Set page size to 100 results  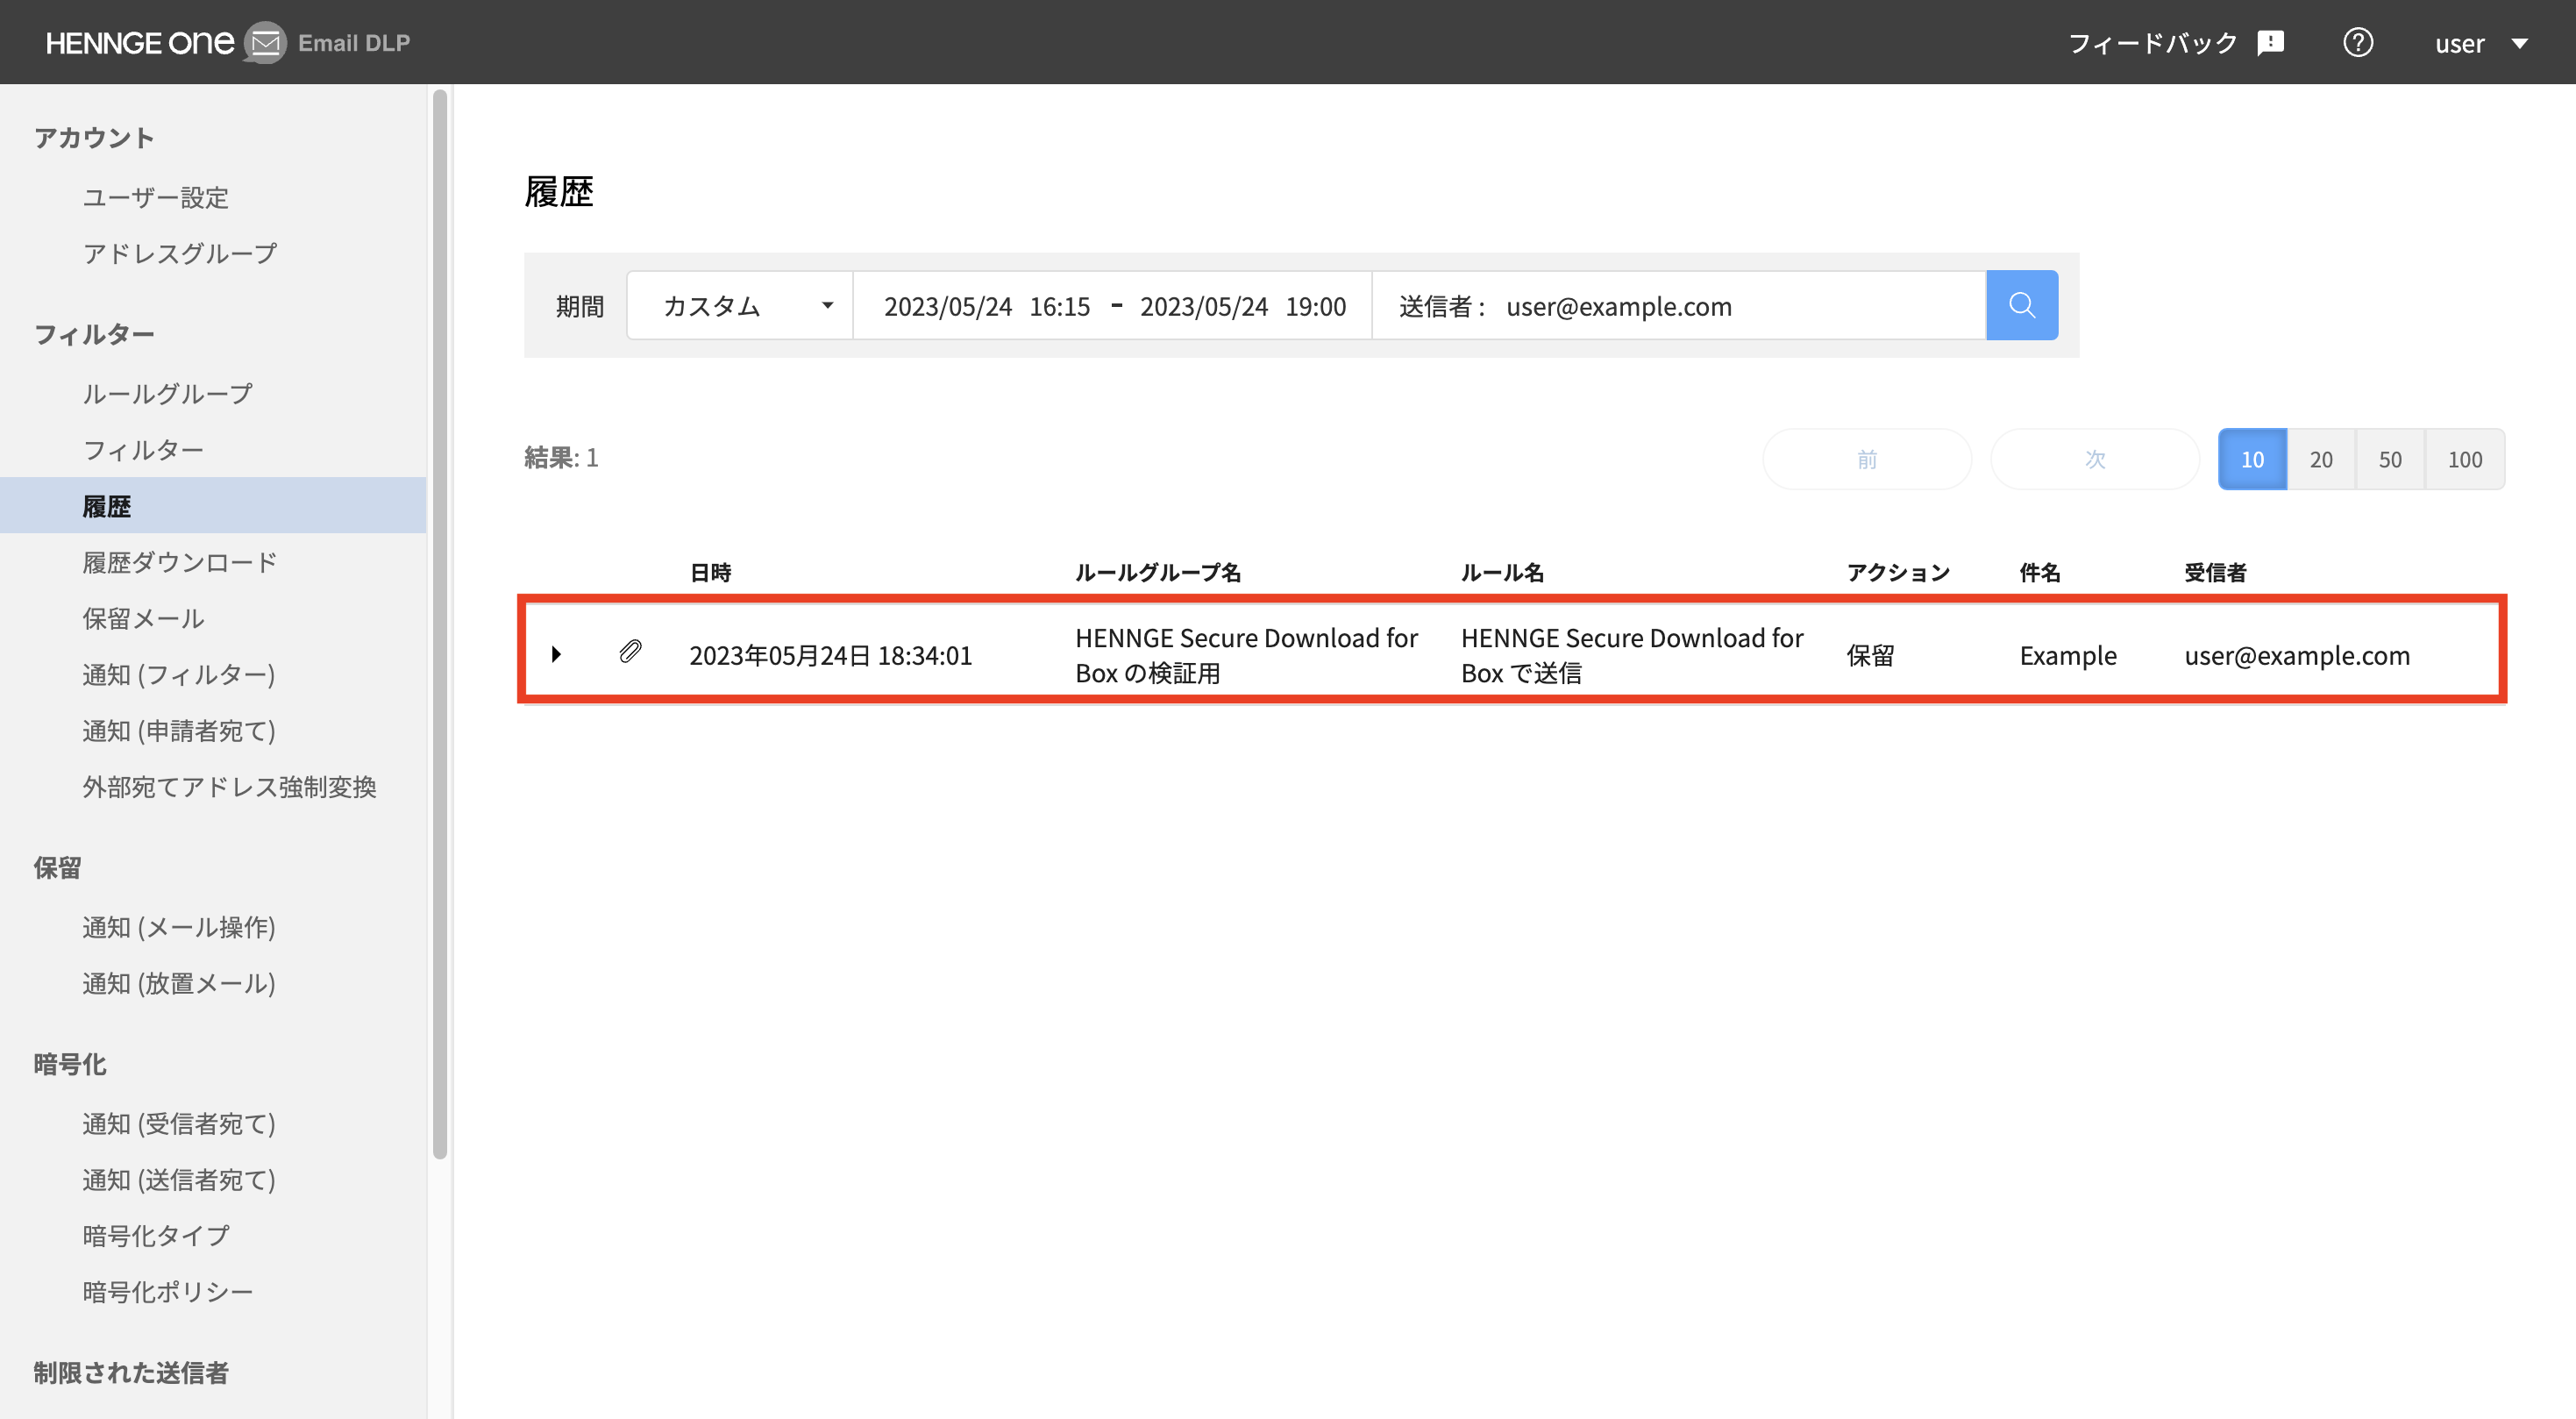(x=2465, y=459)
